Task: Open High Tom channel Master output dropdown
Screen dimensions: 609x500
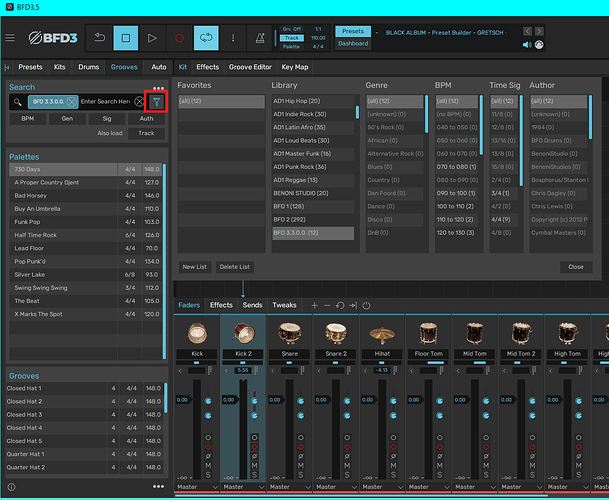Action: coord(567,487)
